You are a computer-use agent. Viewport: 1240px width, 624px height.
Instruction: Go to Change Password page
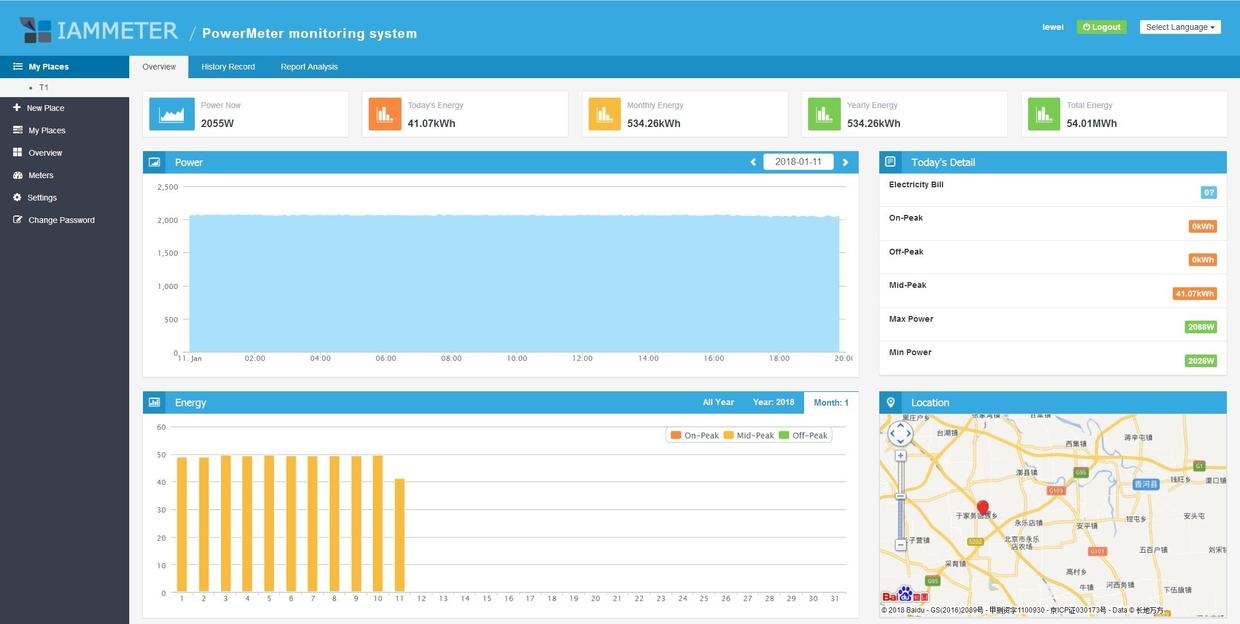[x=61, y=220]
